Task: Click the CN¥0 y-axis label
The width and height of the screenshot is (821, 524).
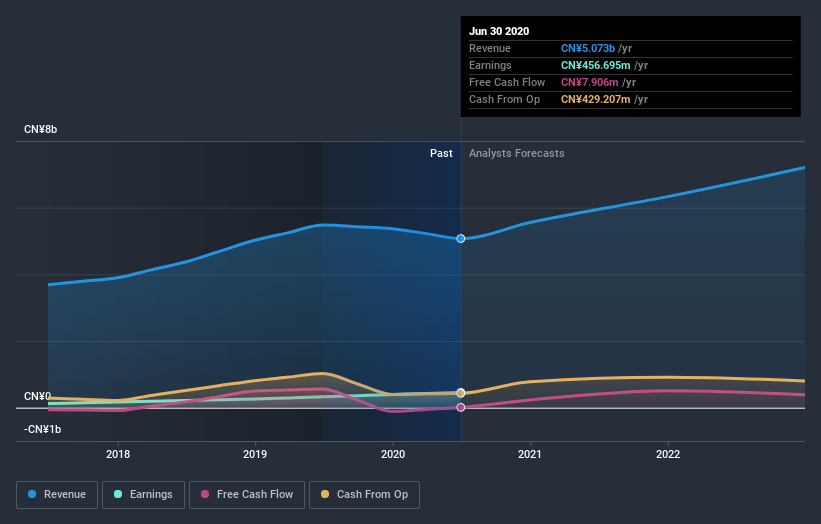Action: point(37,396)
